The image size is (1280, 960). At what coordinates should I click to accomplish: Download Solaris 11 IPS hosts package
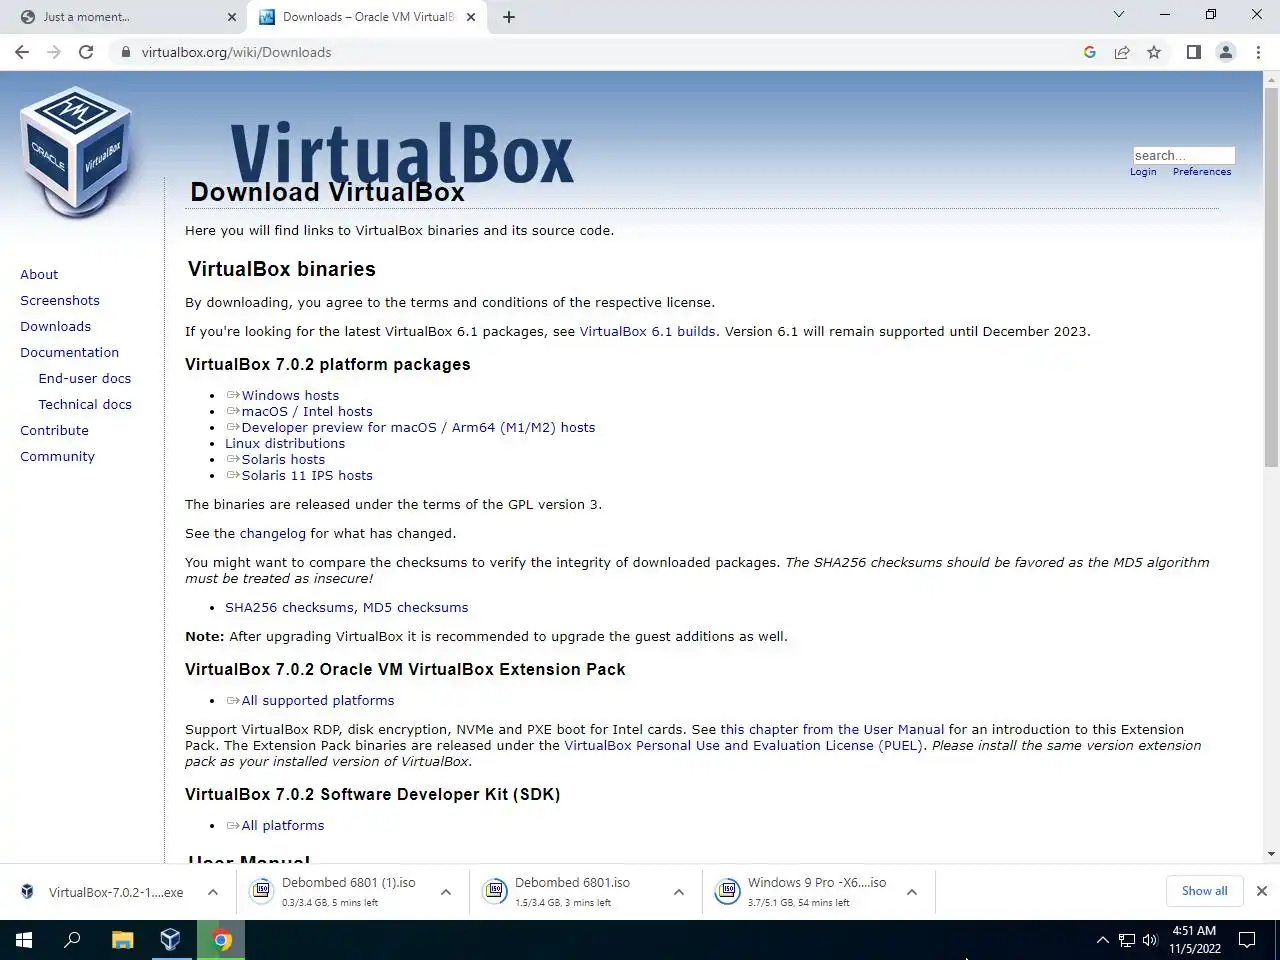[x=307, y=475]
